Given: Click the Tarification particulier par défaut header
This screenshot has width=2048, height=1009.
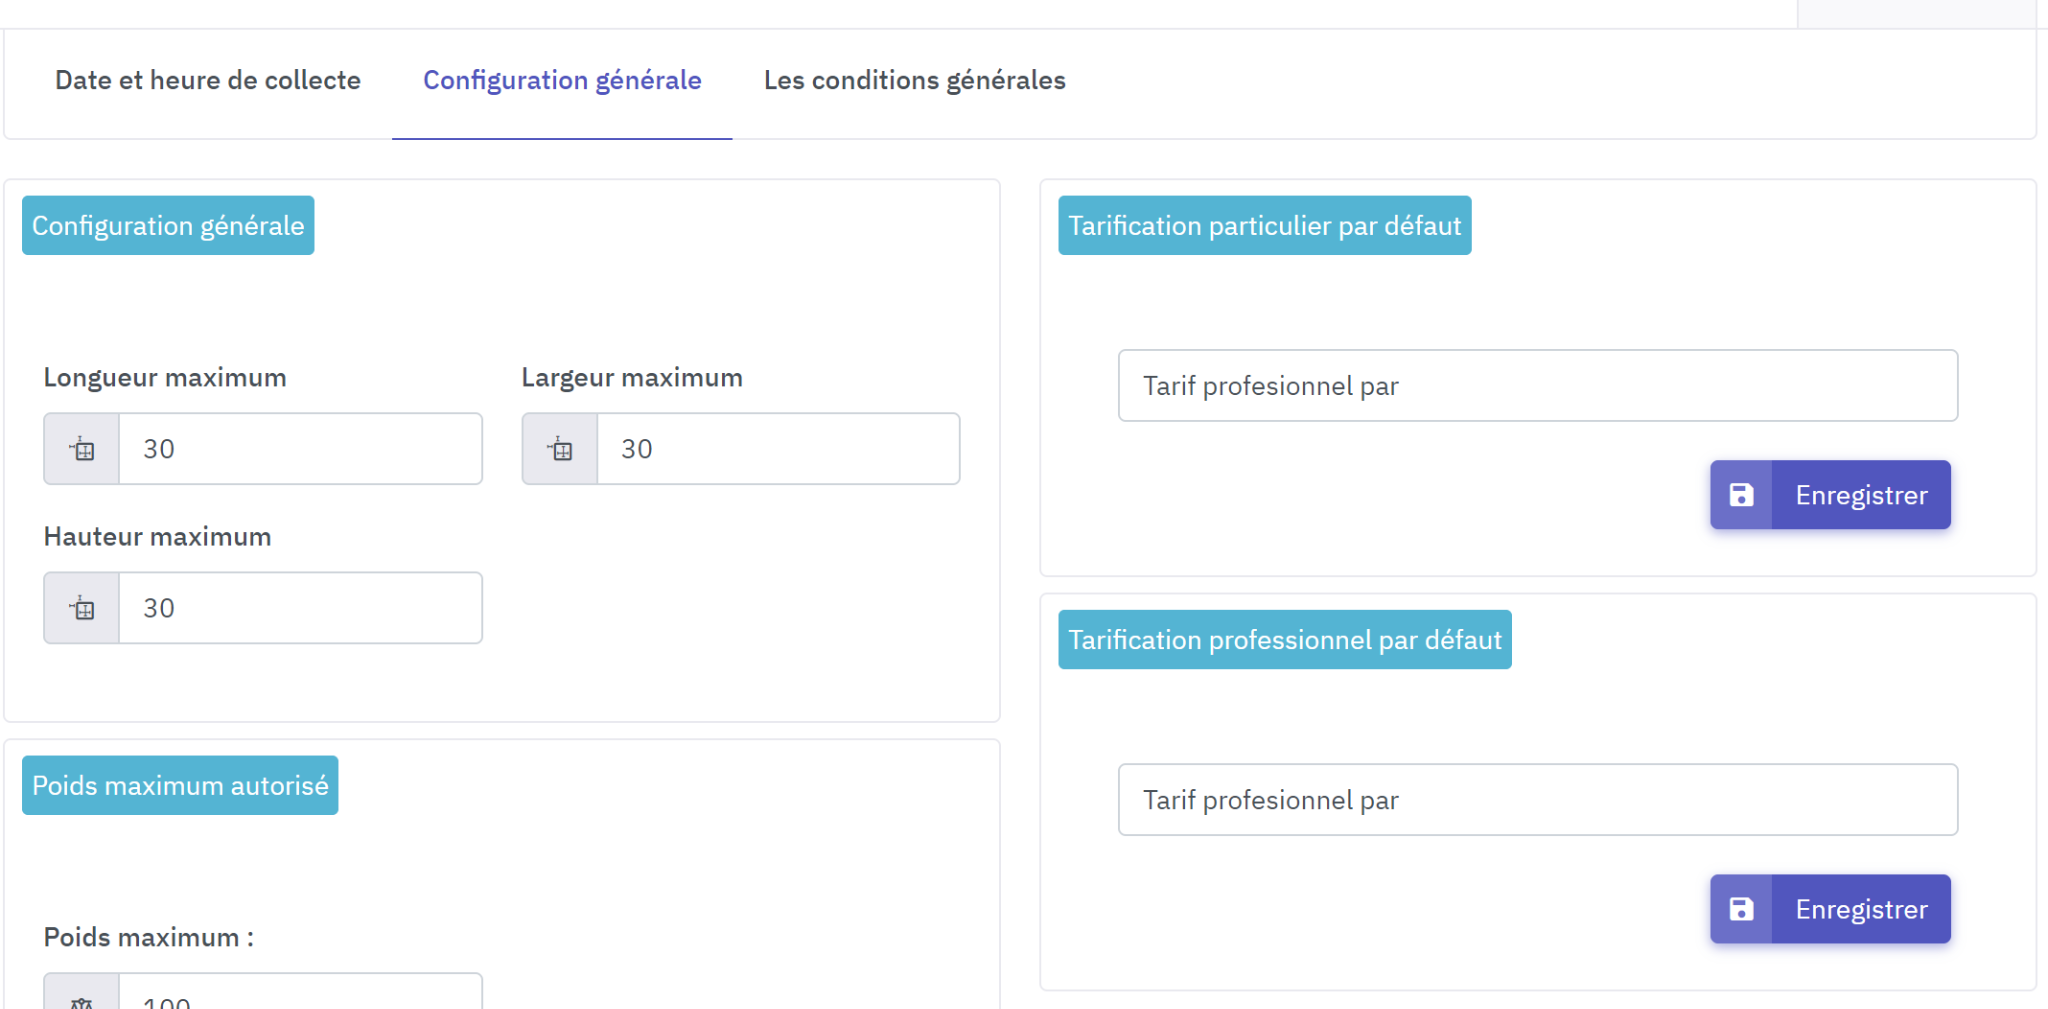Looking at the screenshot, I should (1264, 226).
